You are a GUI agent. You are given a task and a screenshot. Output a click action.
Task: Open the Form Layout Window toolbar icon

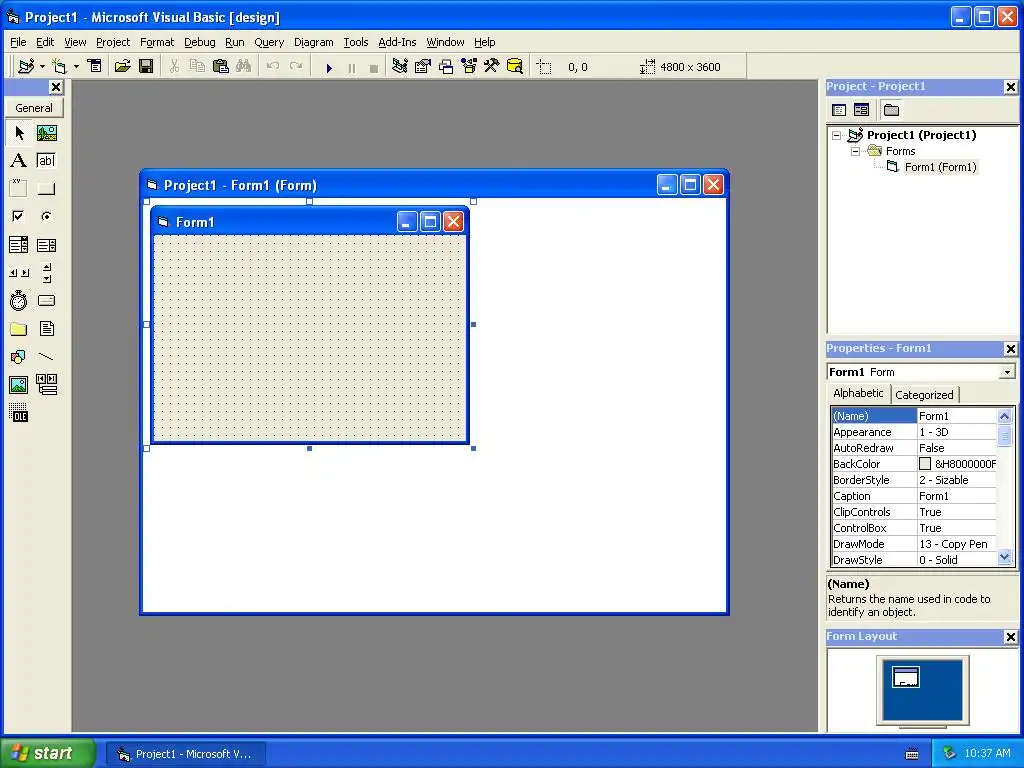pyautogui.click(x=446, y=66)
